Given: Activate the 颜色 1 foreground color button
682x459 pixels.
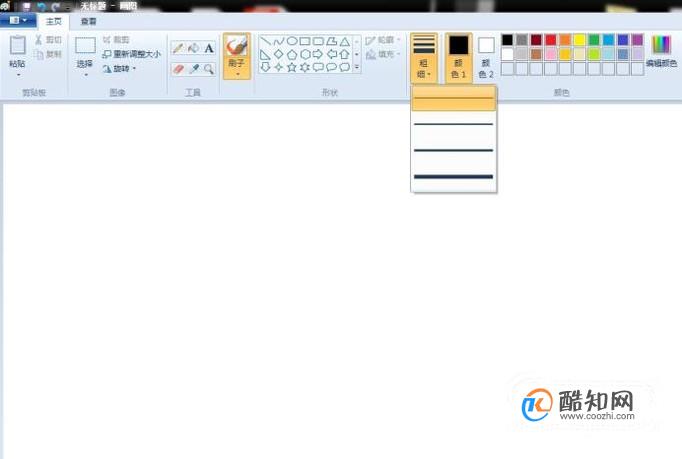Looking at the screenshot, I should pos(458,57).
